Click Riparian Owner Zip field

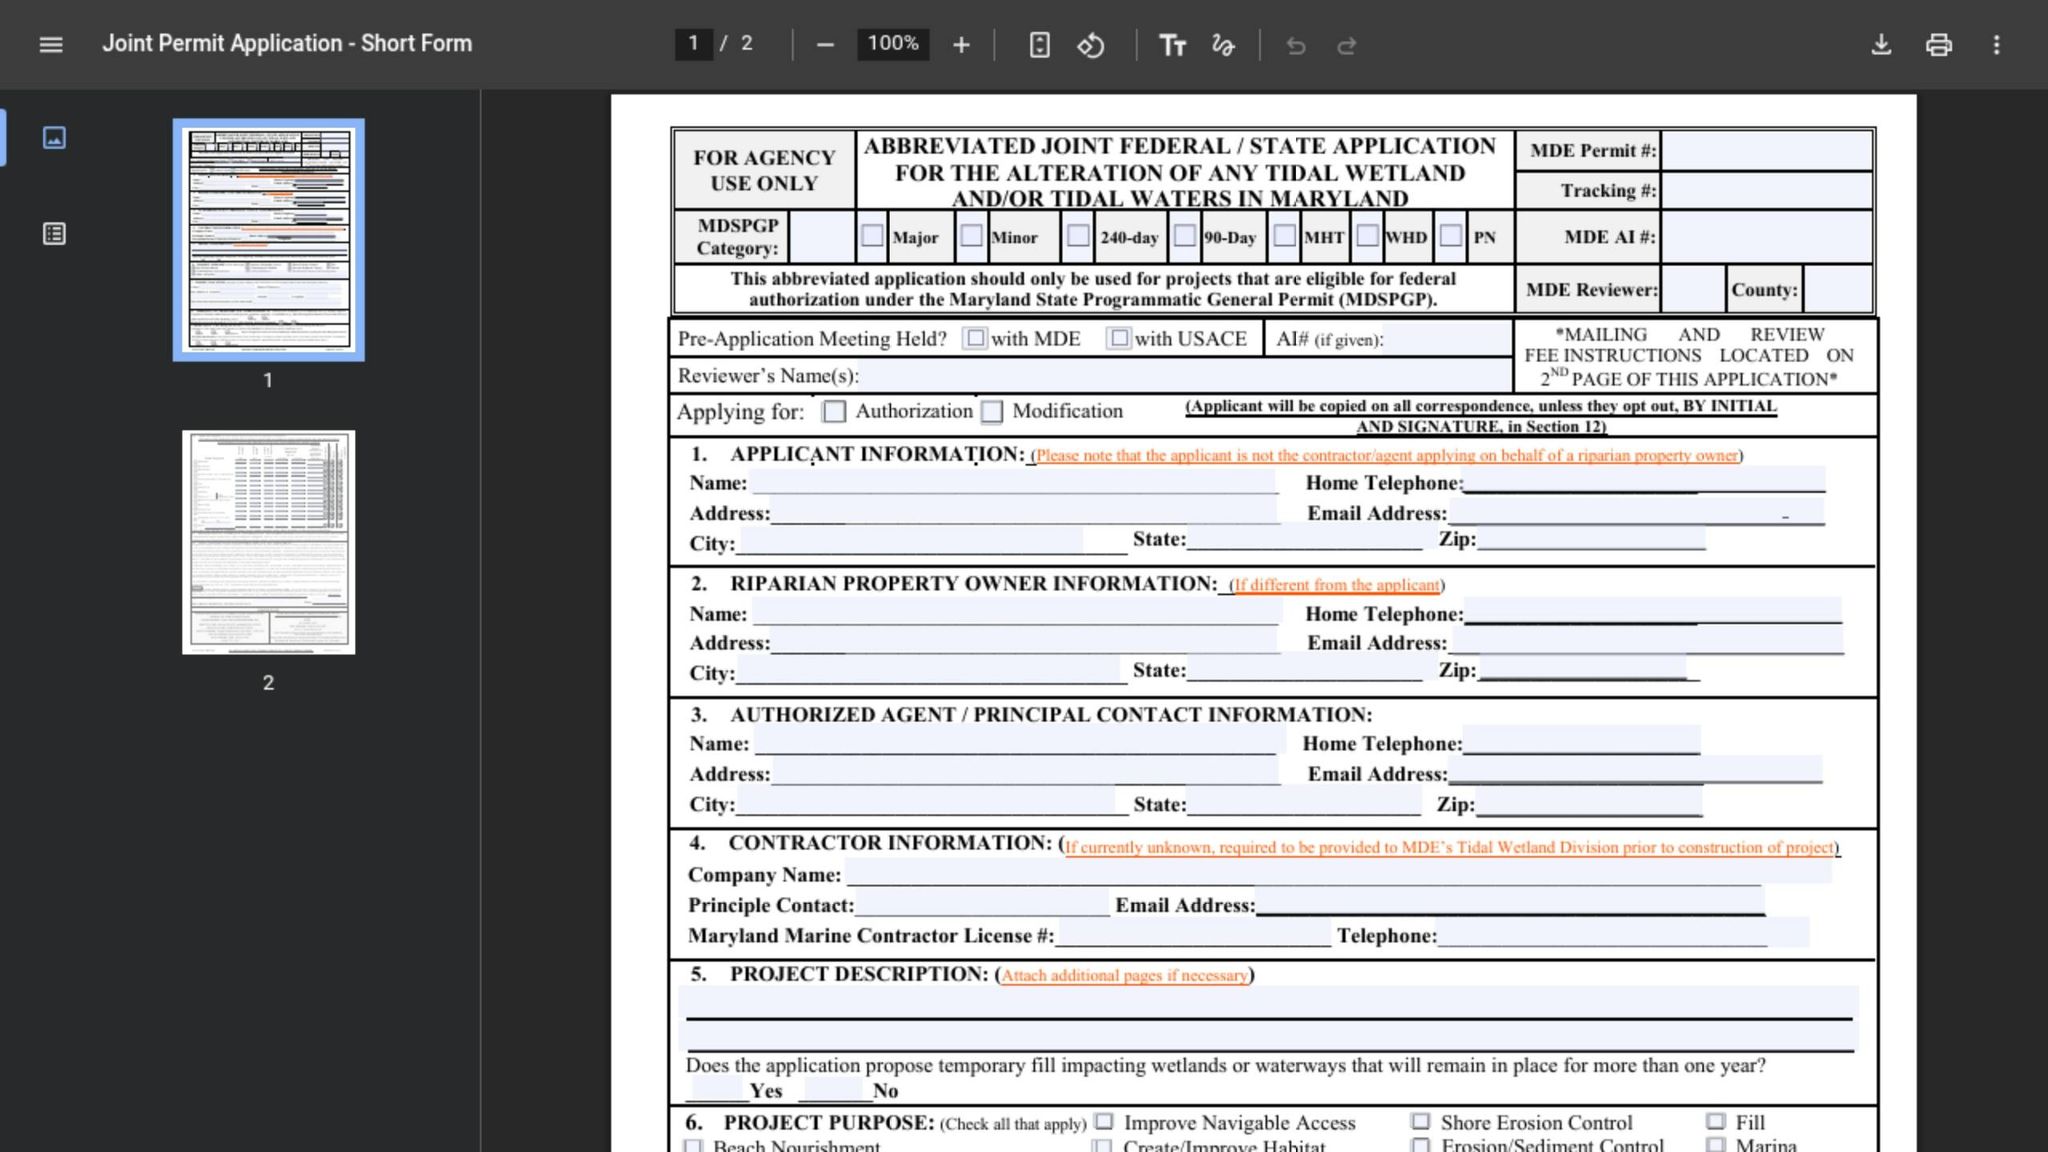(1582, 669)
